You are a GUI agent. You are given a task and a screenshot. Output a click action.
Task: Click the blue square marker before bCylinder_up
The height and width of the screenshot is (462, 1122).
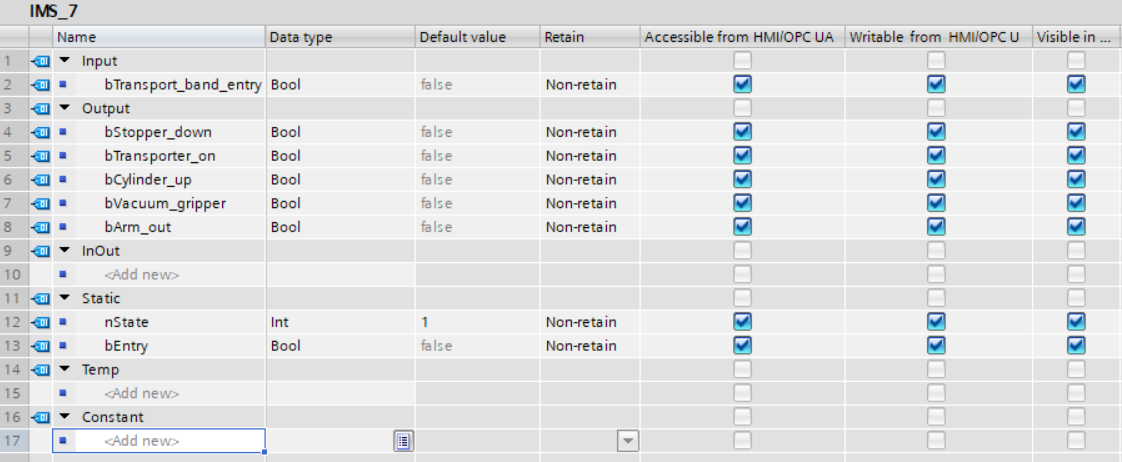[62, 180]
